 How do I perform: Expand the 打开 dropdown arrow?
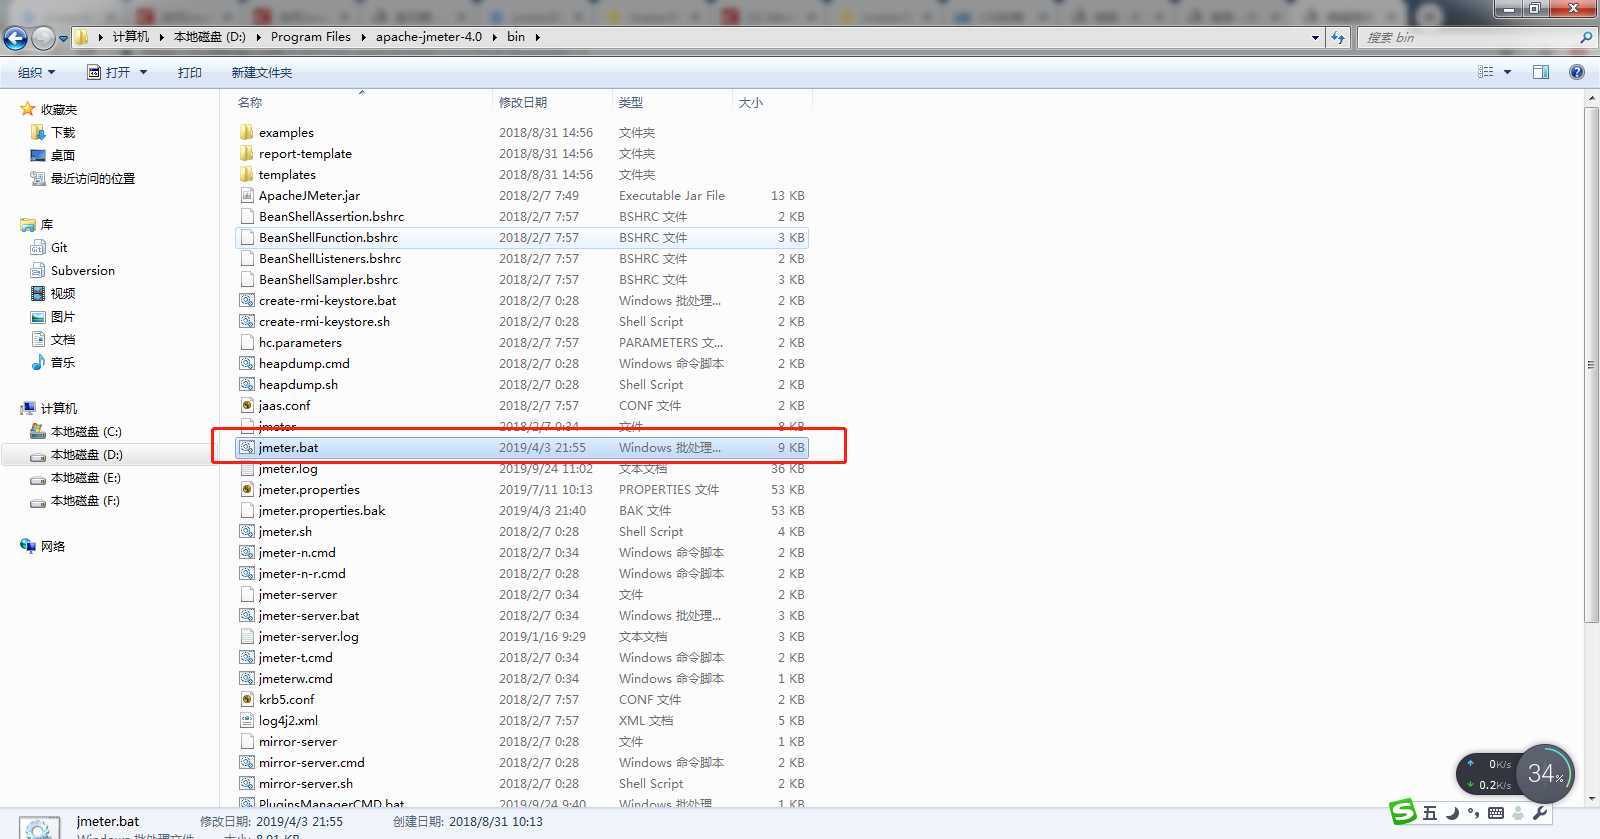(143, 72)
